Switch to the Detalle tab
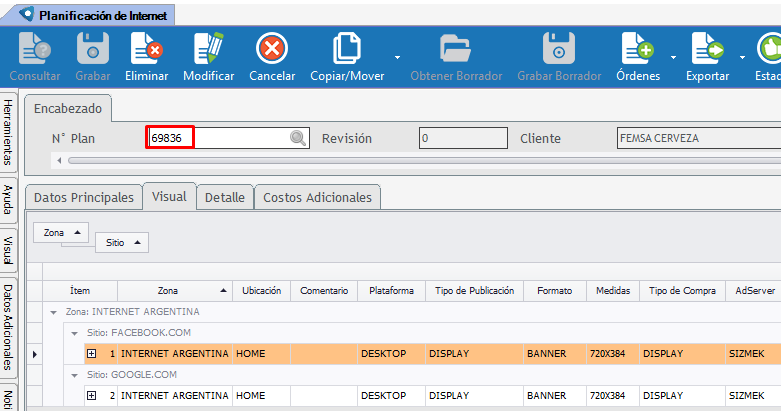 point(224,198)
